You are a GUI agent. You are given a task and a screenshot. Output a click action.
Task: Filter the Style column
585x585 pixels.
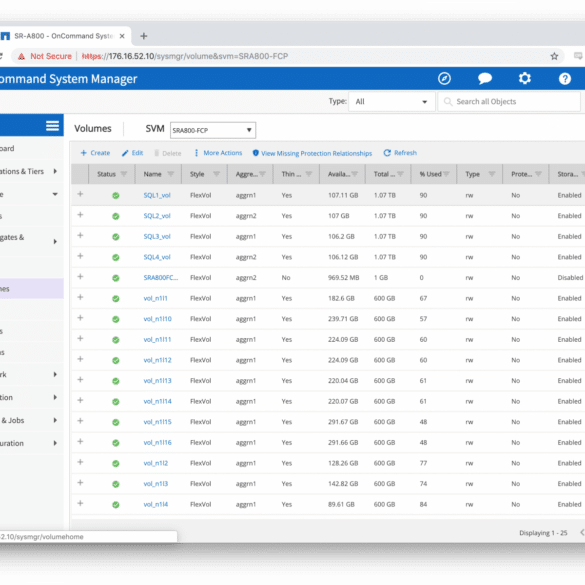216,174
